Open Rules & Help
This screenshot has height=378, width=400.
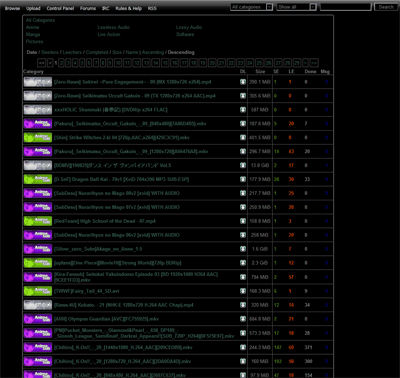(x=129, y=8)
